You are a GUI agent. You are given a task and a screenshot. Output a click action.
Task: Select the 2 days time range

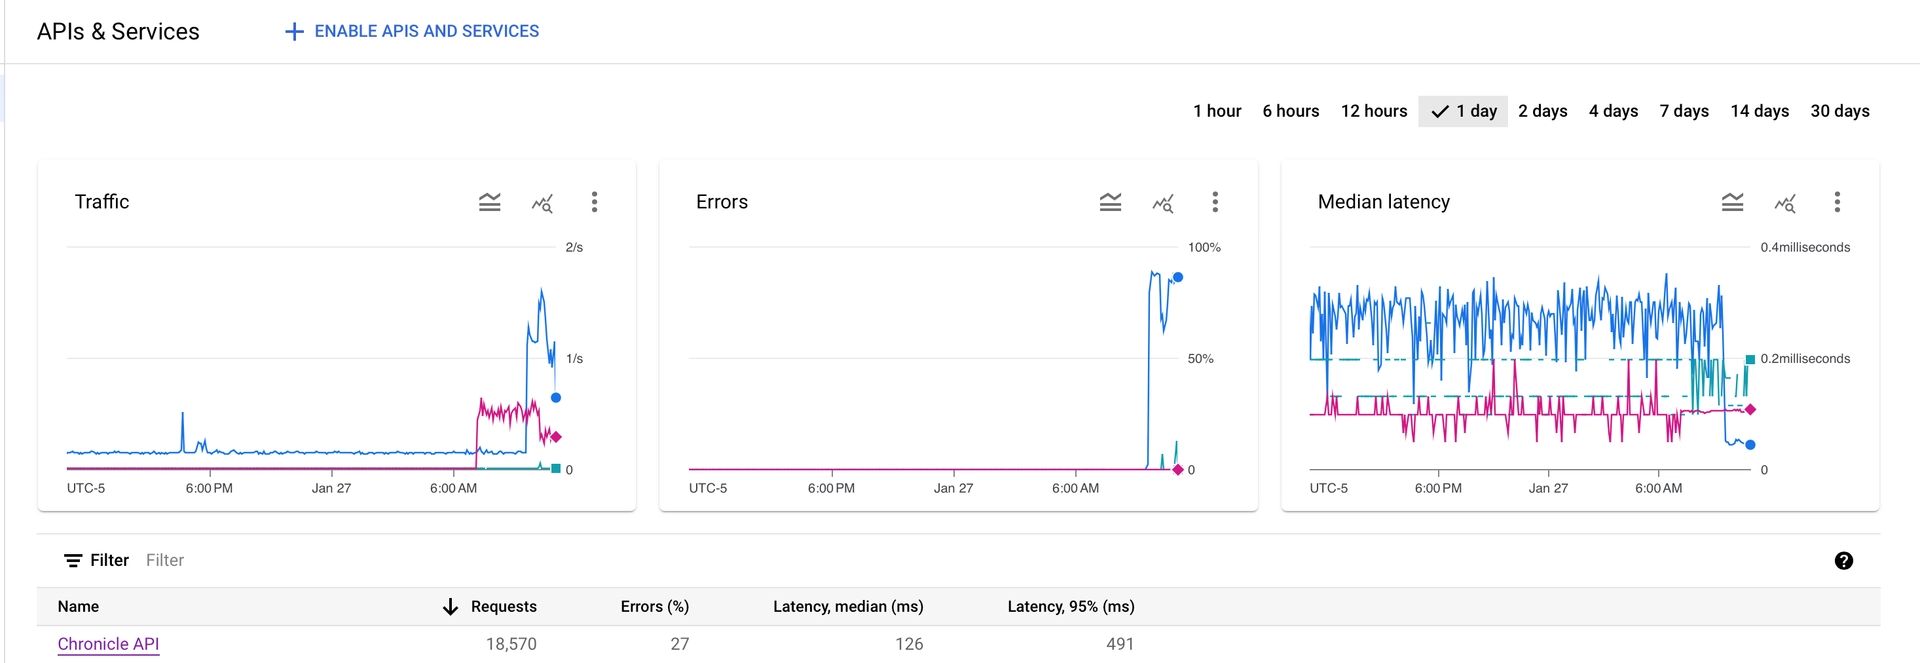(1543, 111)
